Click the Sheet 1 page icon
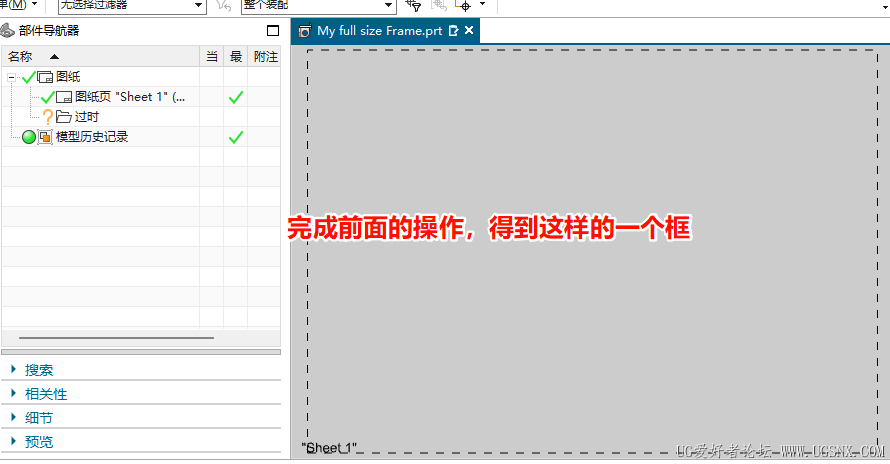This screenshot has height=464, width=890. [64, 97]
